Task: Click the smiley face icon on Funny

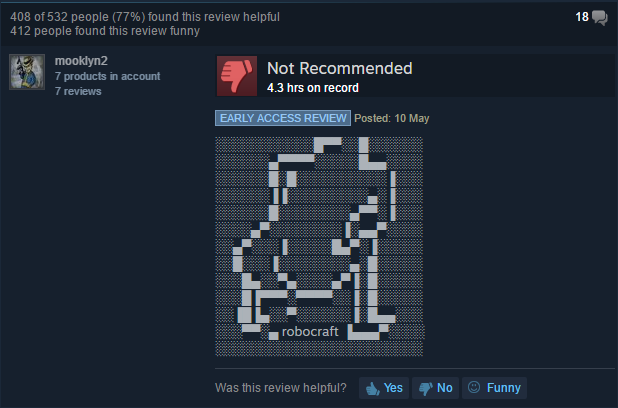Action: tap(474, 387)
